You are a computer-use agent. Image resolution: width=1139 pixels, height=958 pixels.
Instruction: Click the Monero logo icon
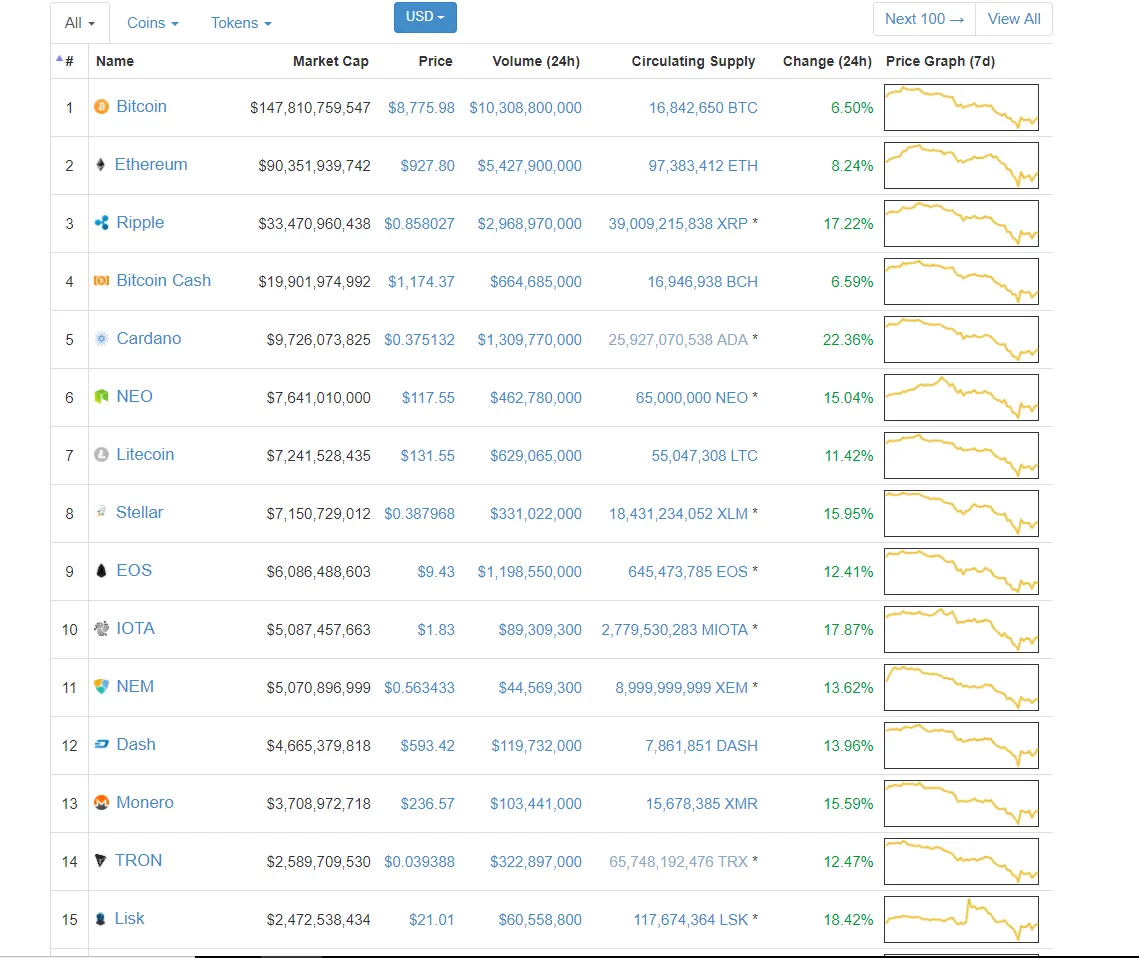click(102, 802)
